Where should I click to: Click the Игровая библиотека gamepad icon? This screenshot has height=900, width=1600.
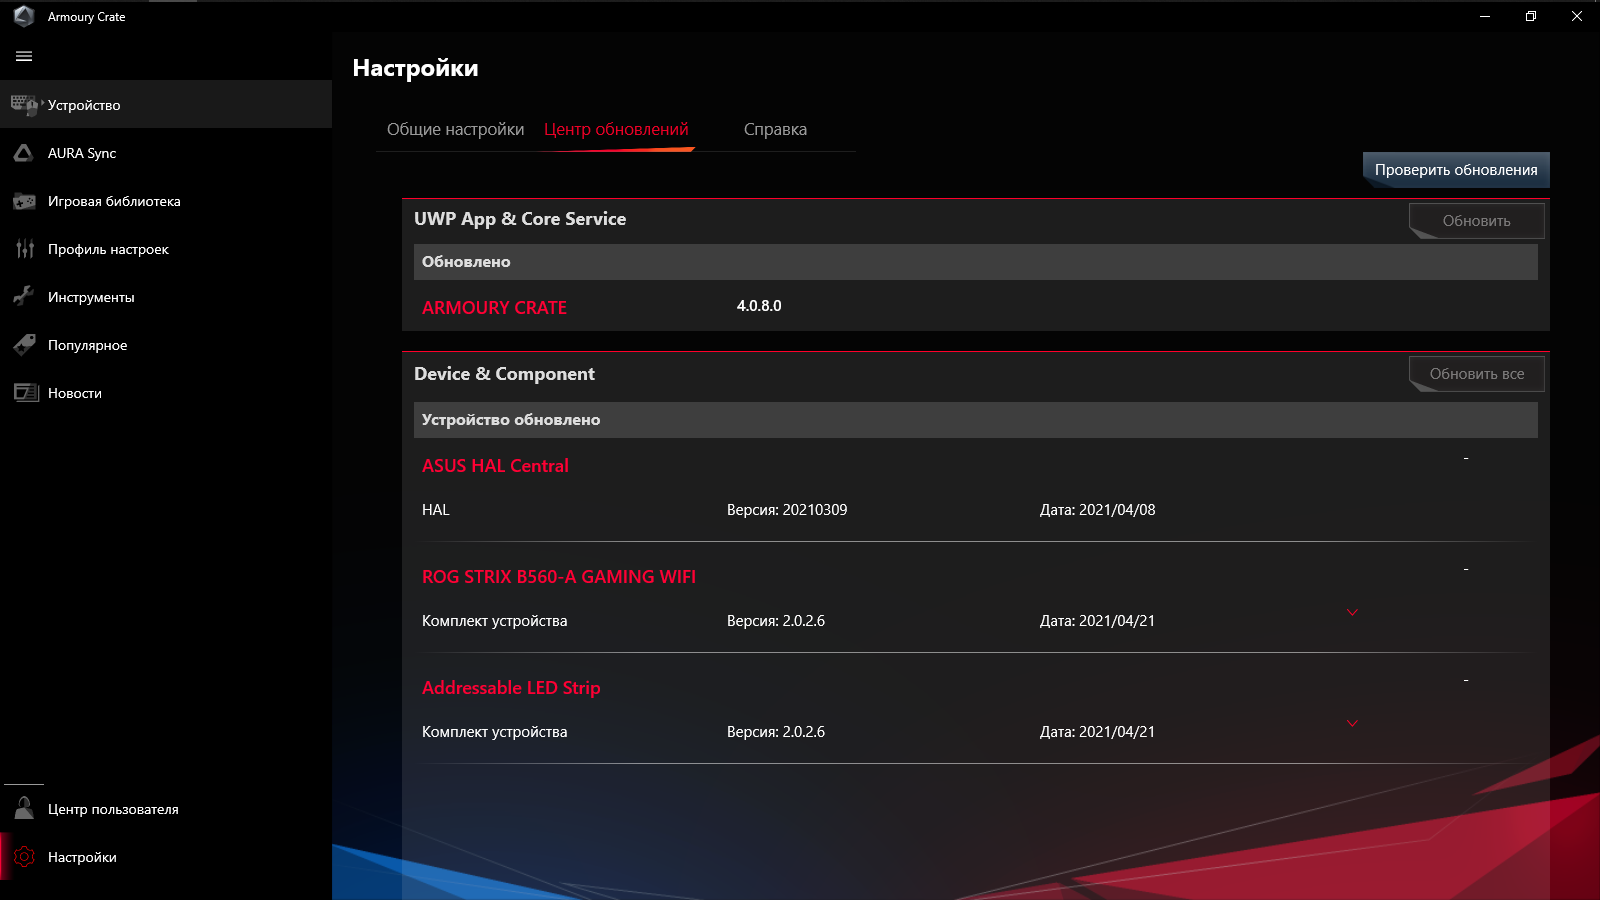[24, 201]
